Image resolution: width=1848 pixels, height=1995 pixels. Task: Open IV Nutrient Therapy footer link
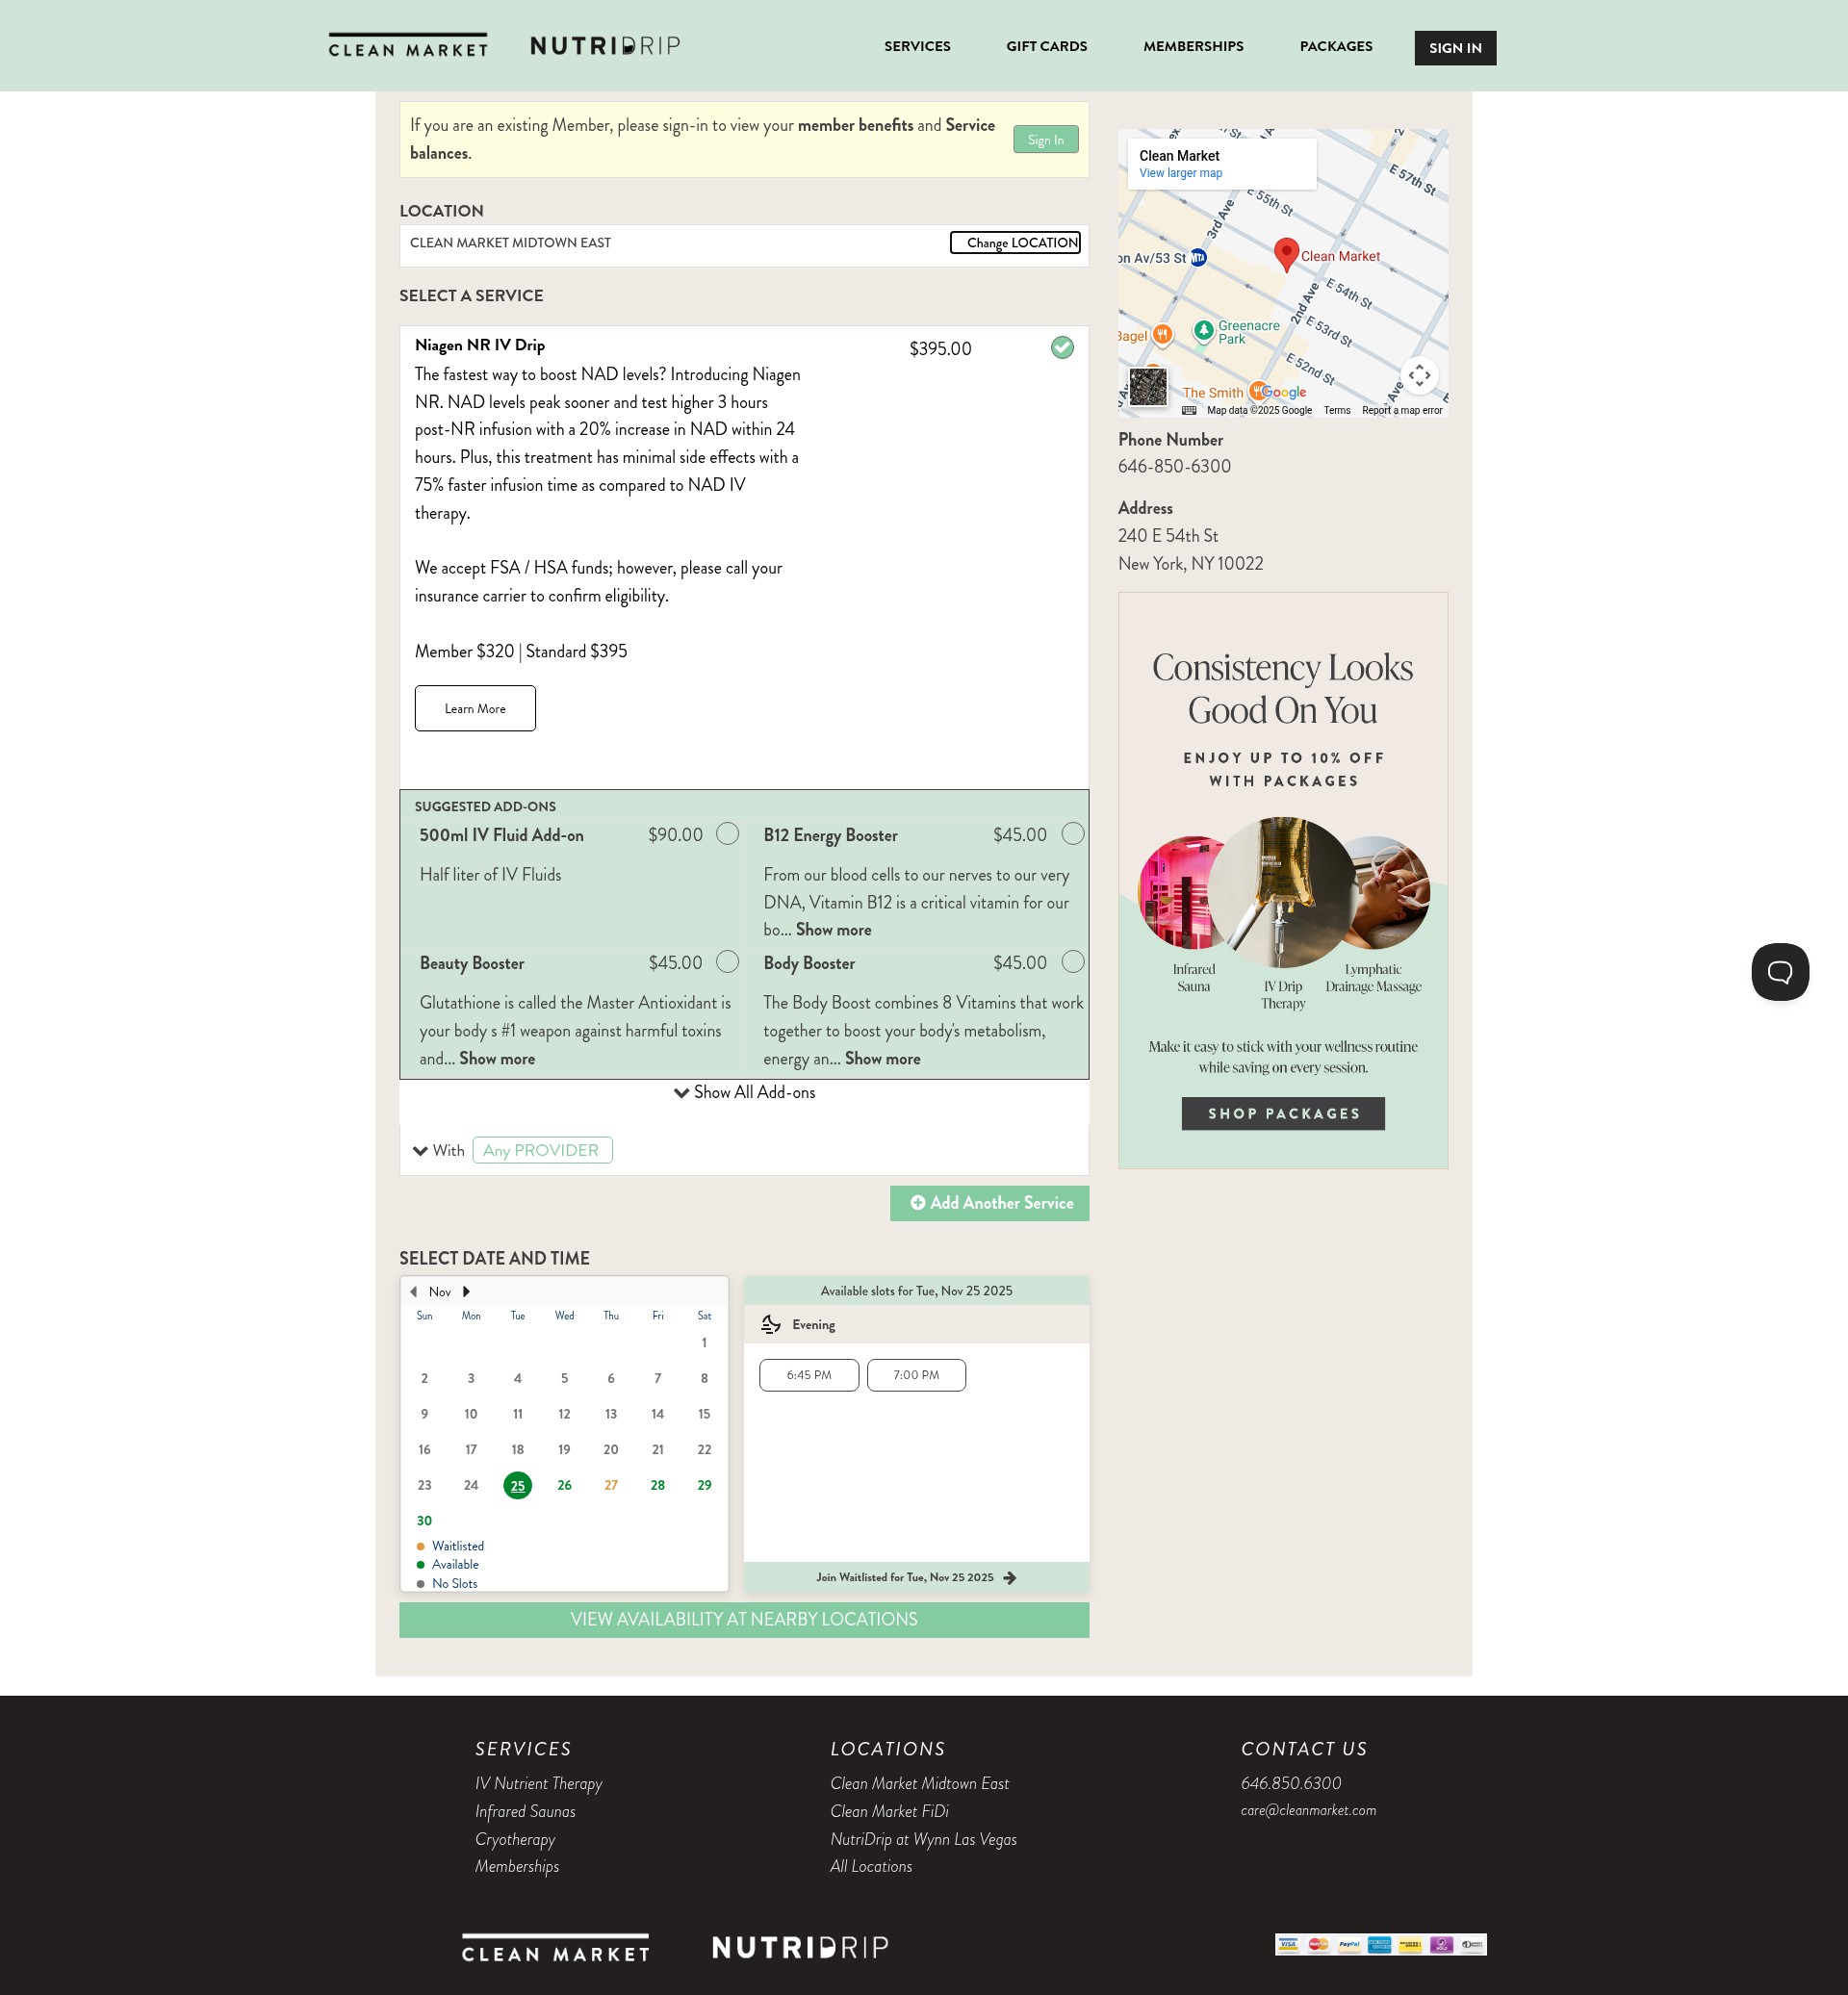538,1784
